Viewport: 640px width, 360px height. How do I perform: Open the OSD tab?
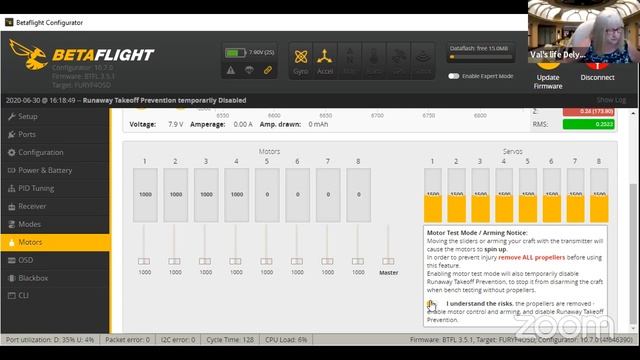pos(55,260)
